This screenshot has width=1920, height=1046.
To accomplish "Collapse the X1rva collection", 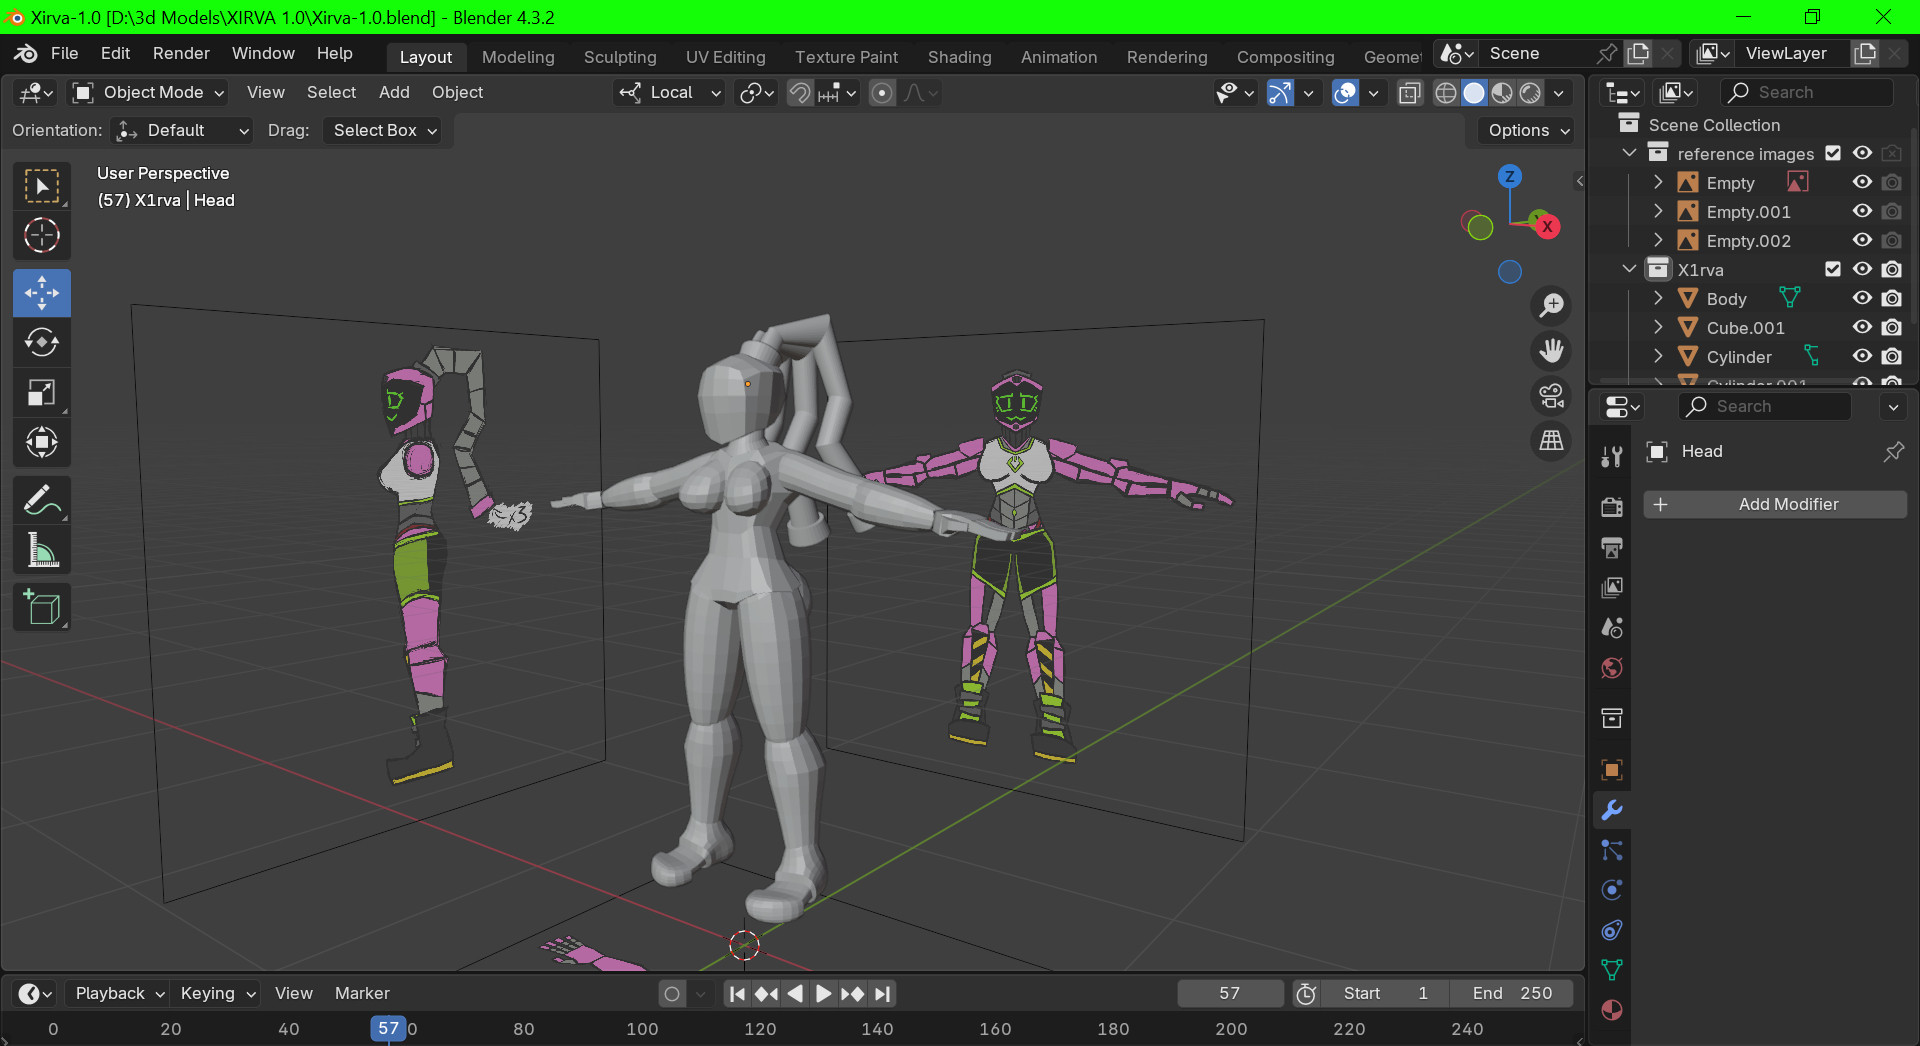I will (1629, 269).
